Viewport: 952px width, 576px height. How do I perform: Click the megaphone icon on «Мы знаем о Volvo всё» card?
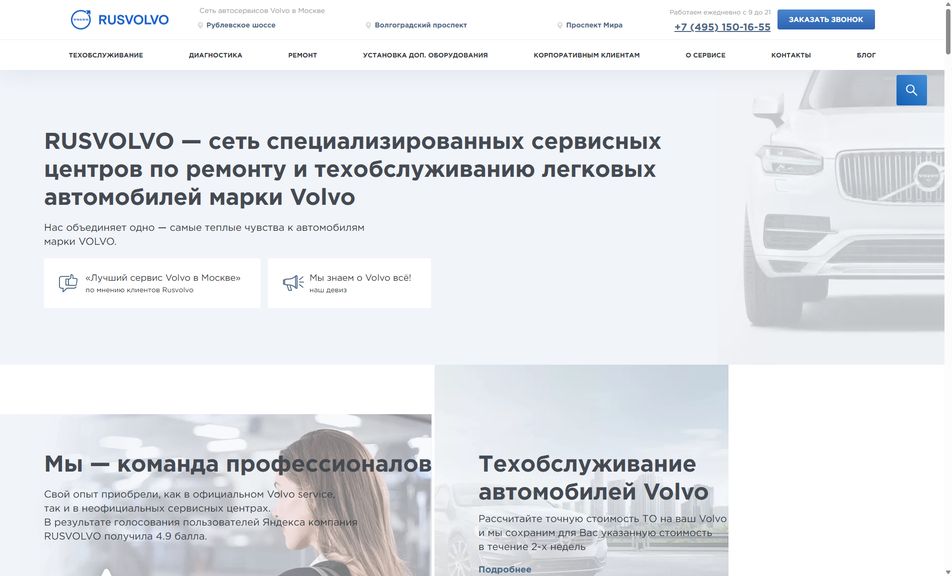[x=293, y=283]
